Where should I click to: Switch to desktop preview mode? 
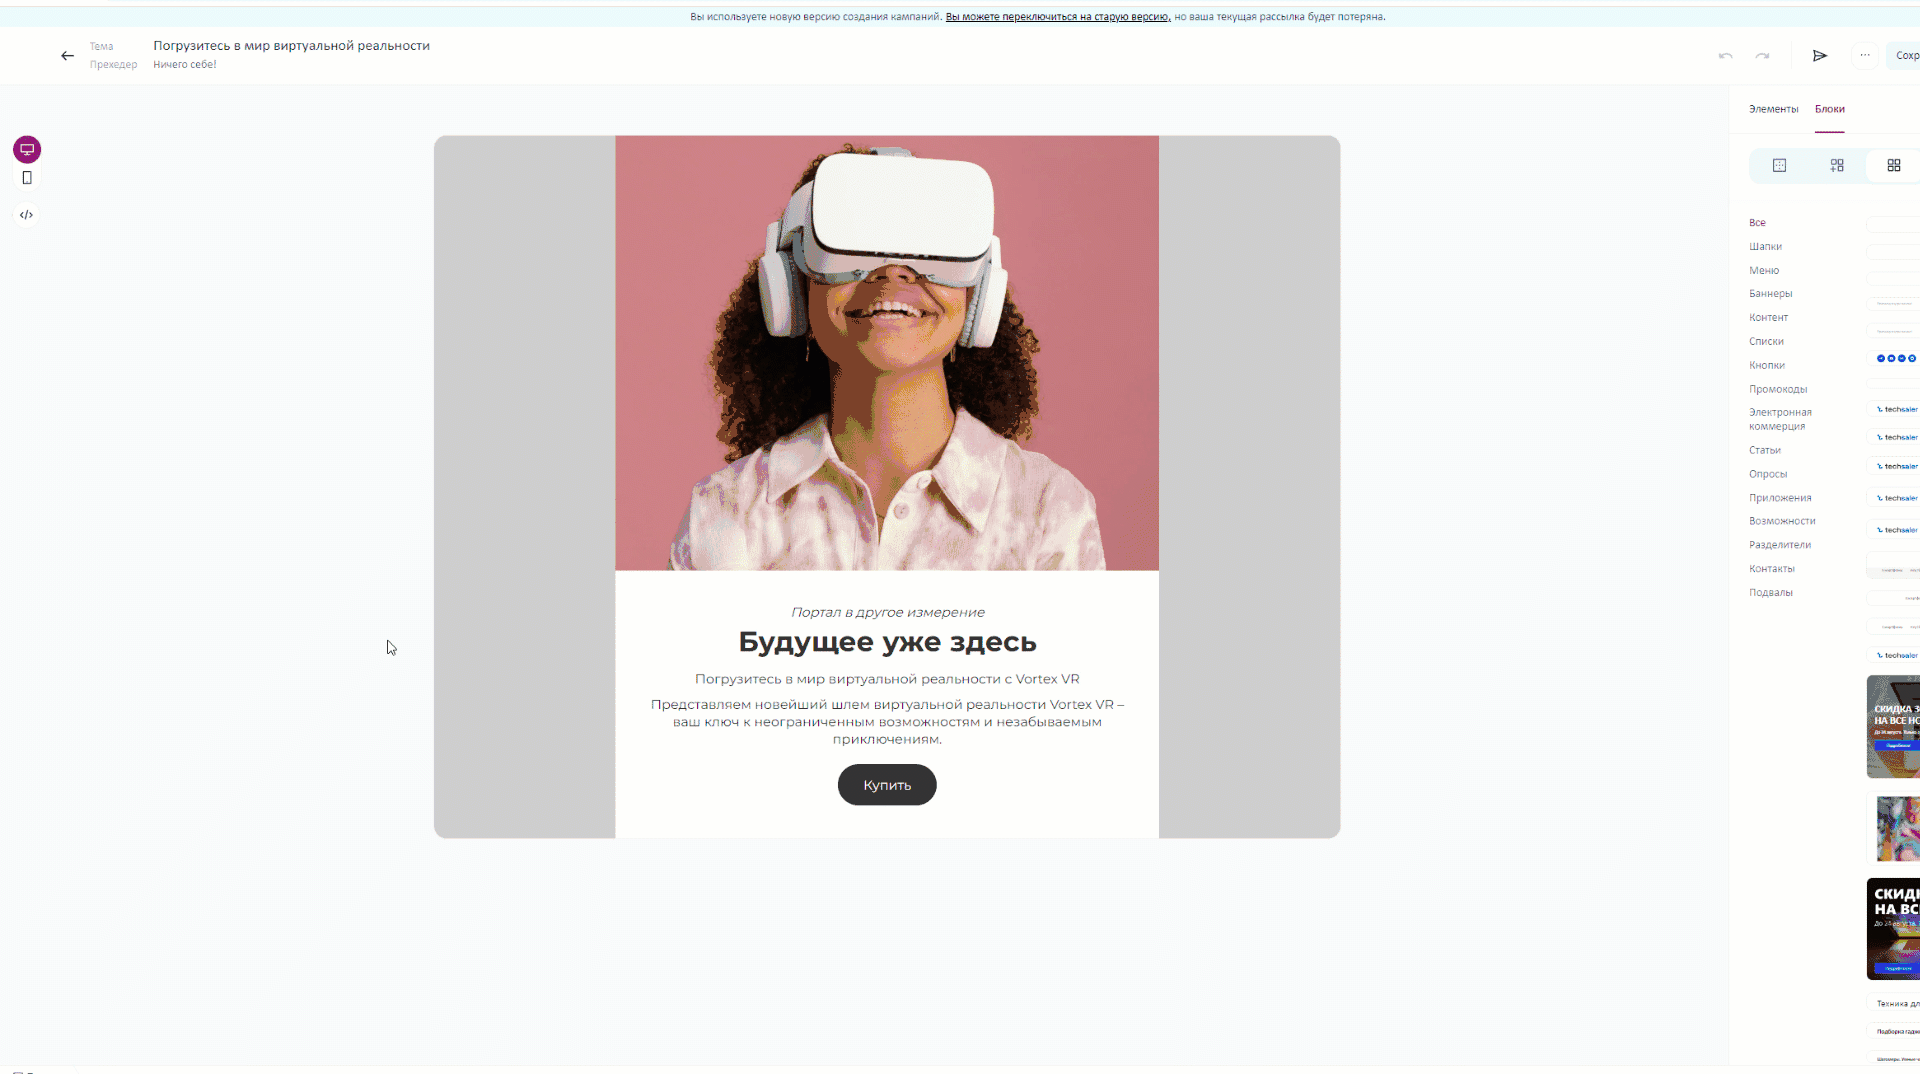point(27,150)
